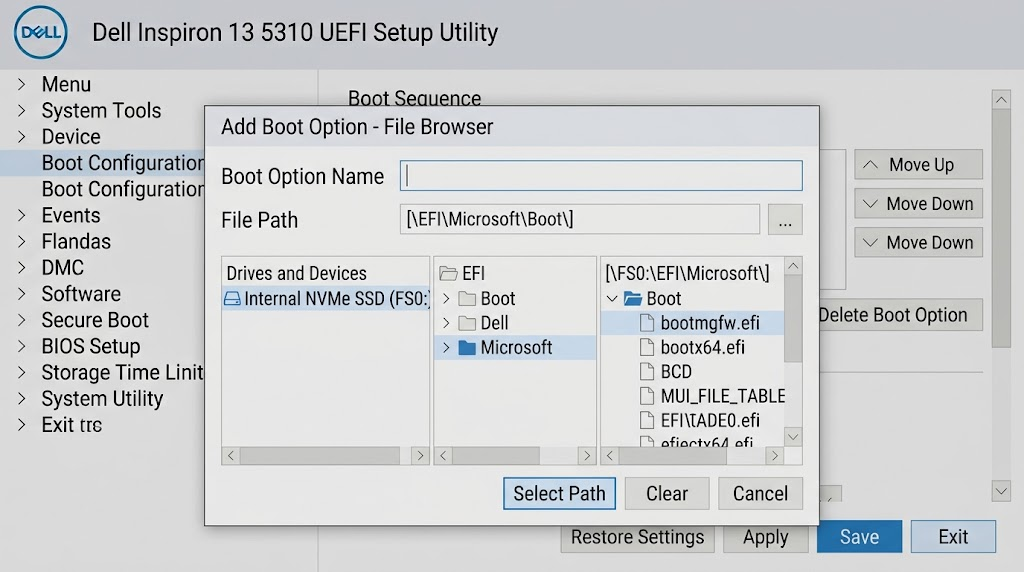
Task: Click file icon next to bootmgfw.efi
Action: [x=647, y=323]
